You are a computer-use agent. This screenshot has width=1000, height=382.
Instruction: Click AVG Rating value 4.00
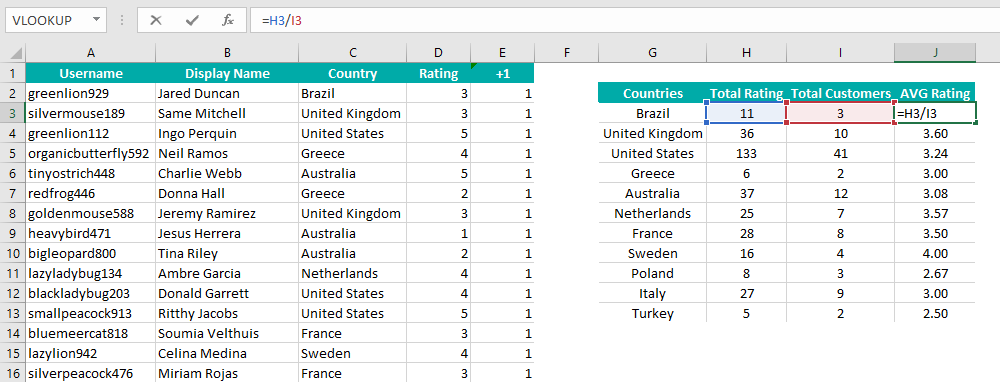click(935, 254)
